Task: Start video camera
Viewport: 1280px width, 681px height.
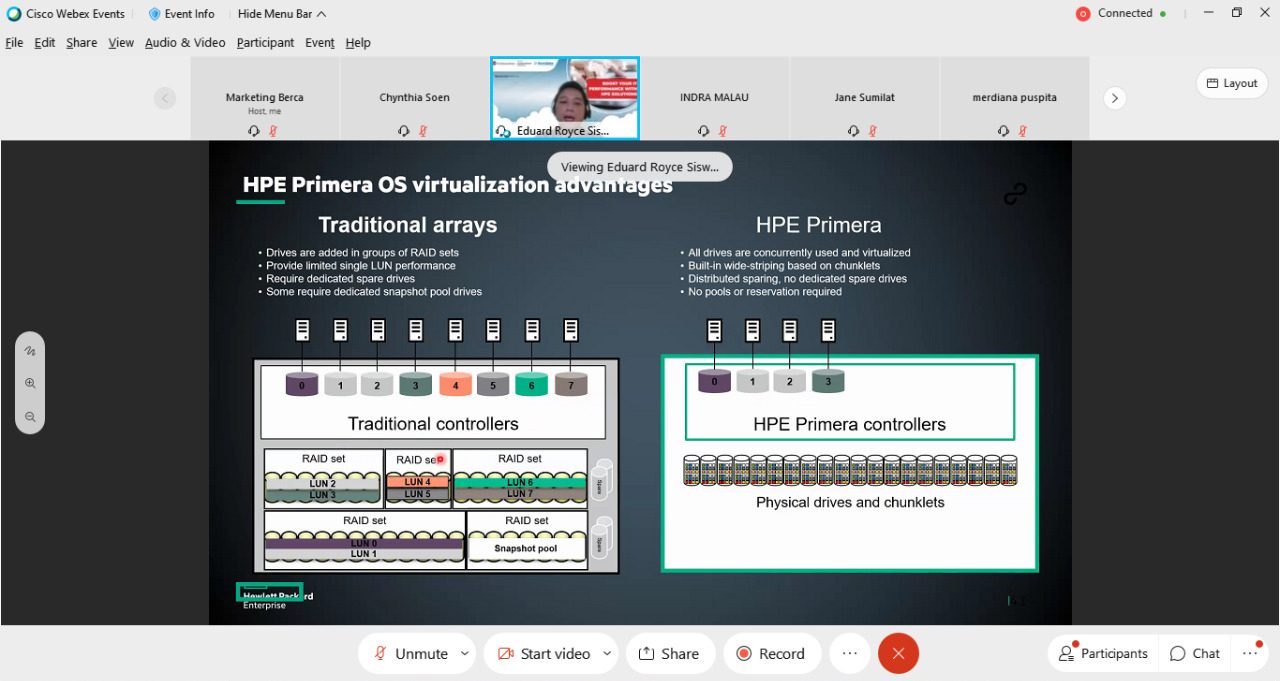Action: [543, 653]
